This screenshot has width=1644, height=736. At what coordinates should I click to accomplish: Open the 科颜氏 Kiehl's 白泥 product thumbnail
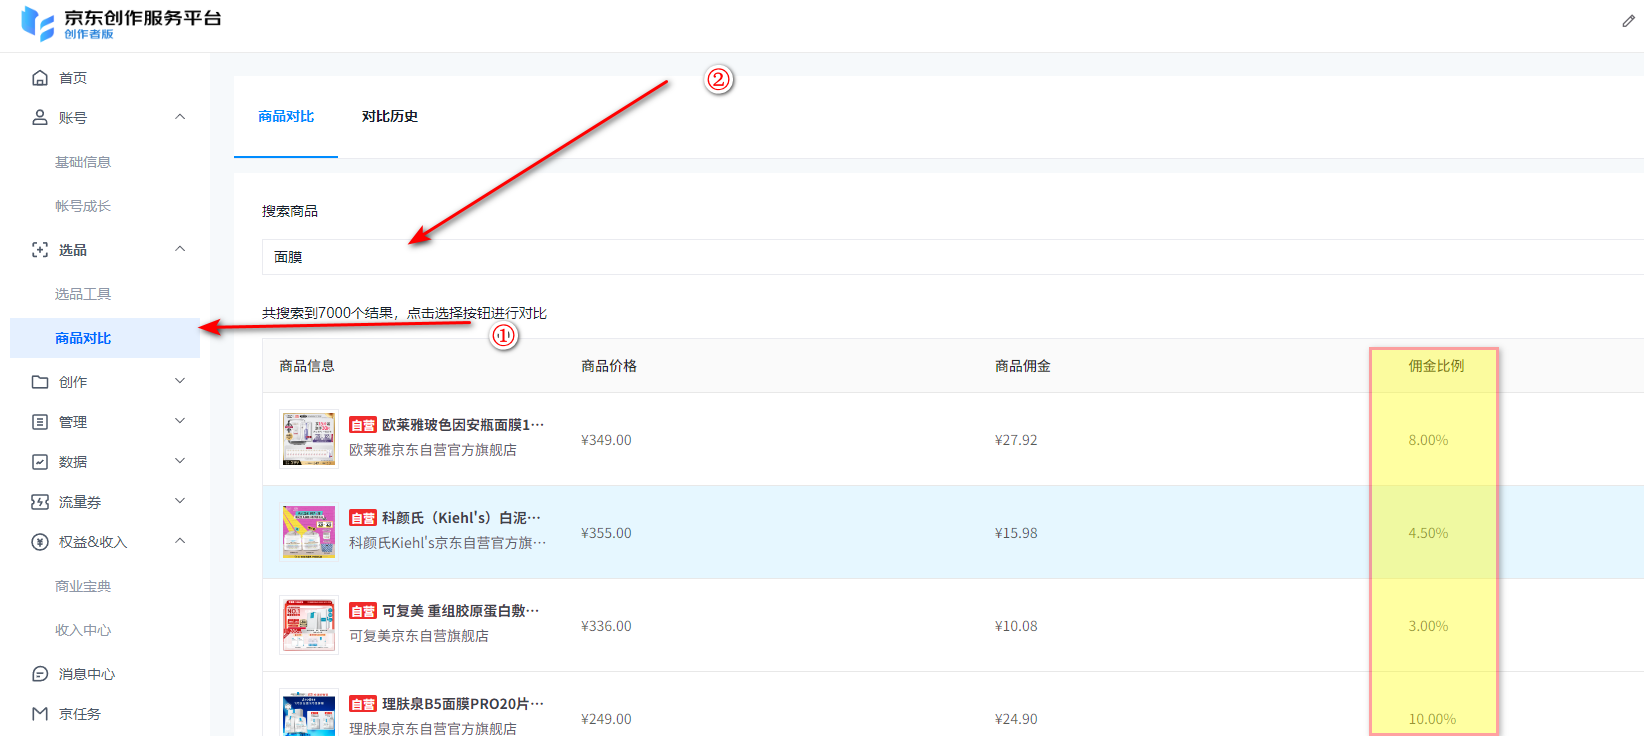tap(309, 532)
